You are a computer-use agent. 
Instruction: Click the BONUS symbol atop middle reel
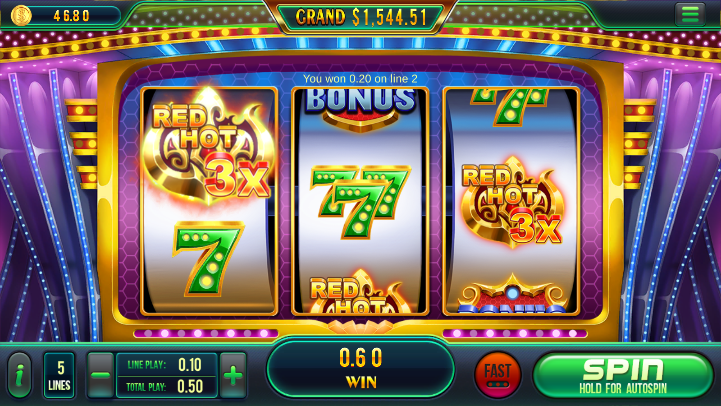[360, 109]
